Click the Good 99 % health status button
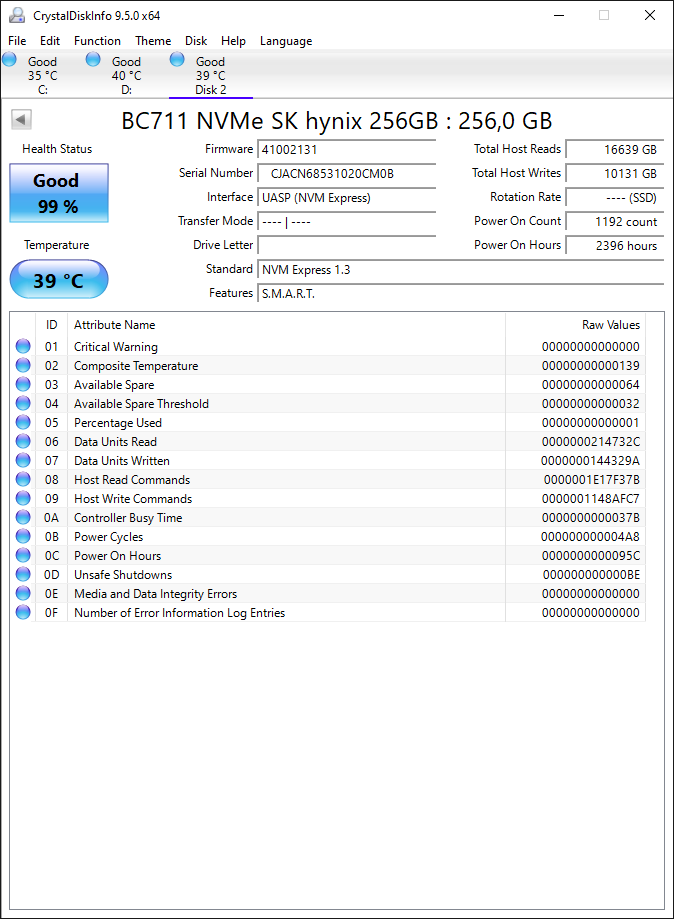Viewport: 674px width, 919px height. 59,193
